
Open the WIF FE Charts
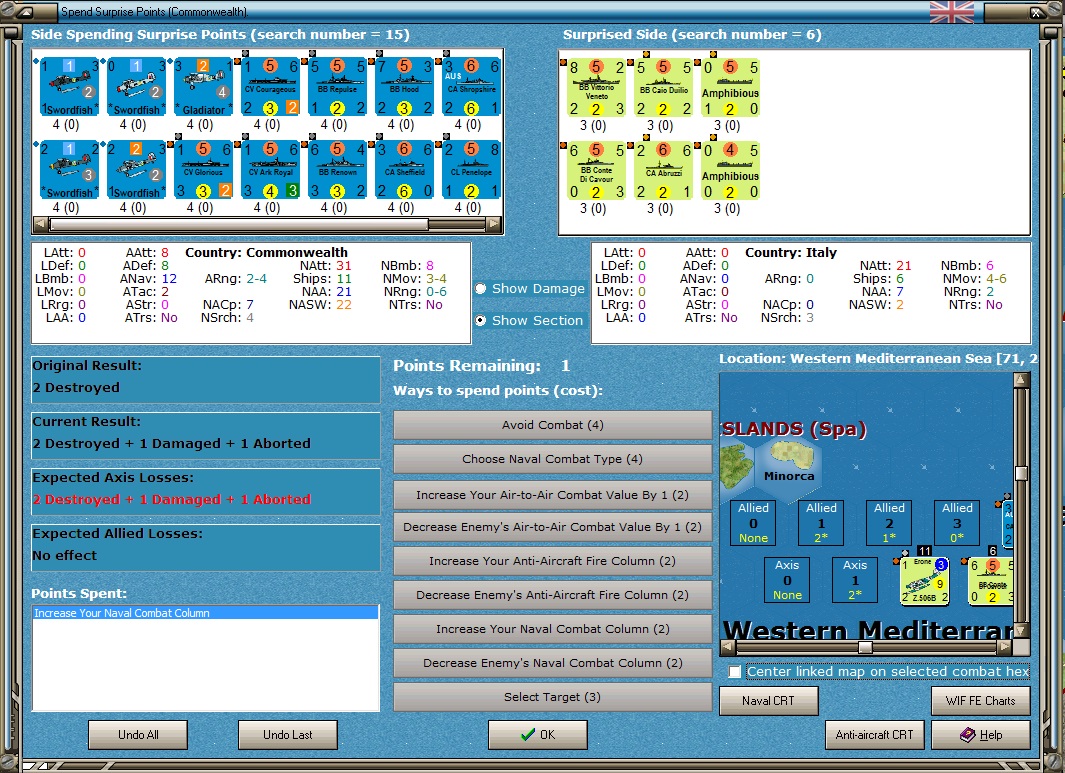pos(980,701)
